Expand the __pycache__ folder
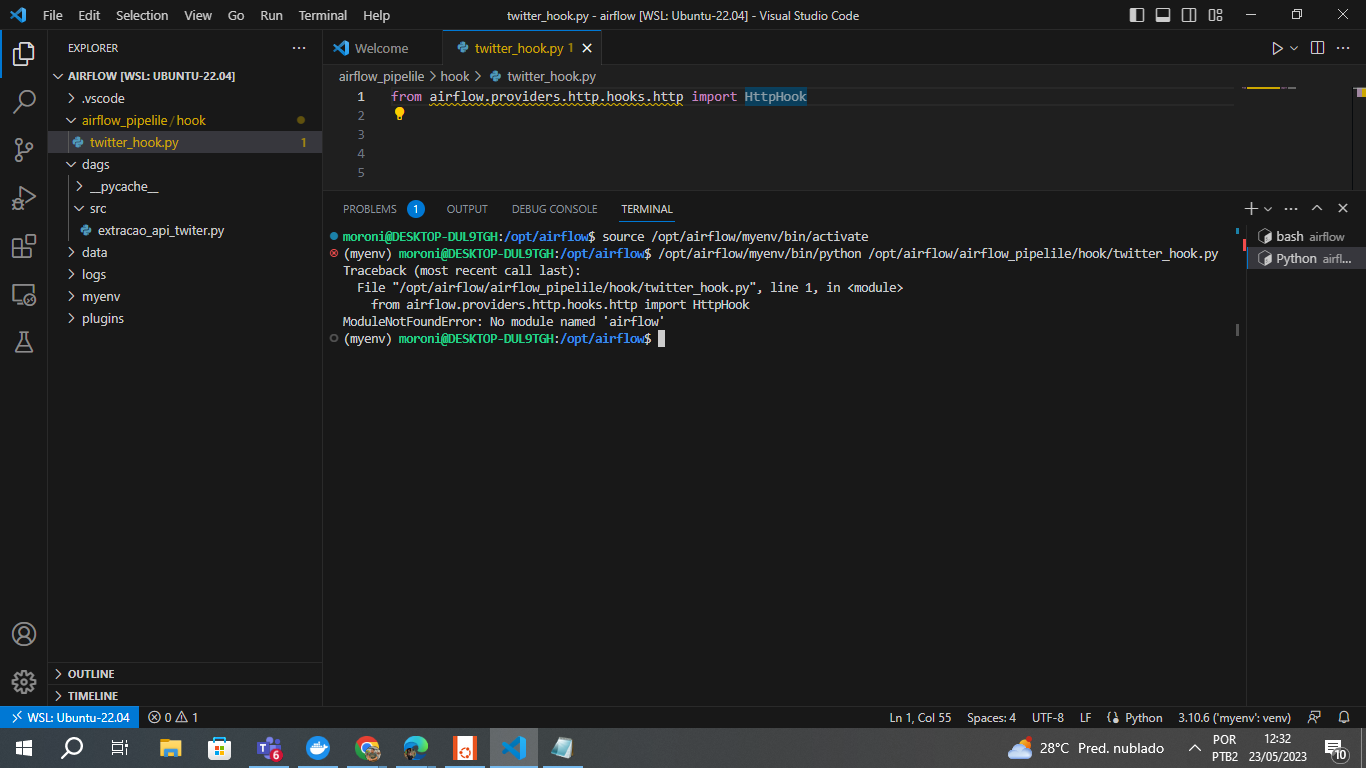The image size is (1366, 768). pos(185,186)
